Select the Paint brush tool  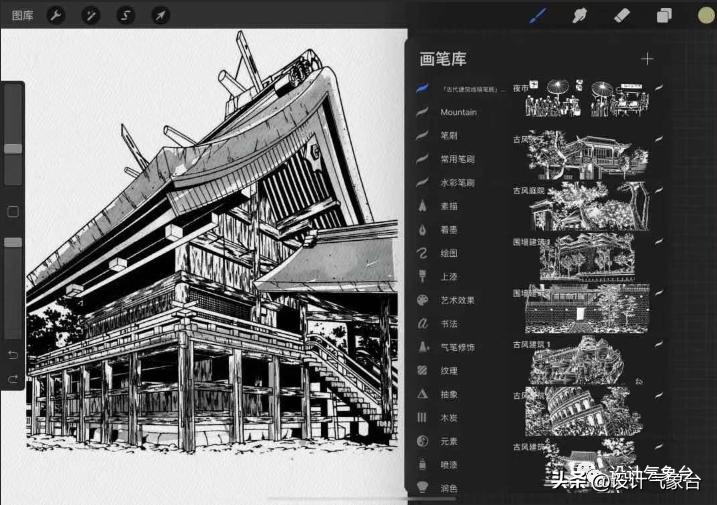click(538, 16)
